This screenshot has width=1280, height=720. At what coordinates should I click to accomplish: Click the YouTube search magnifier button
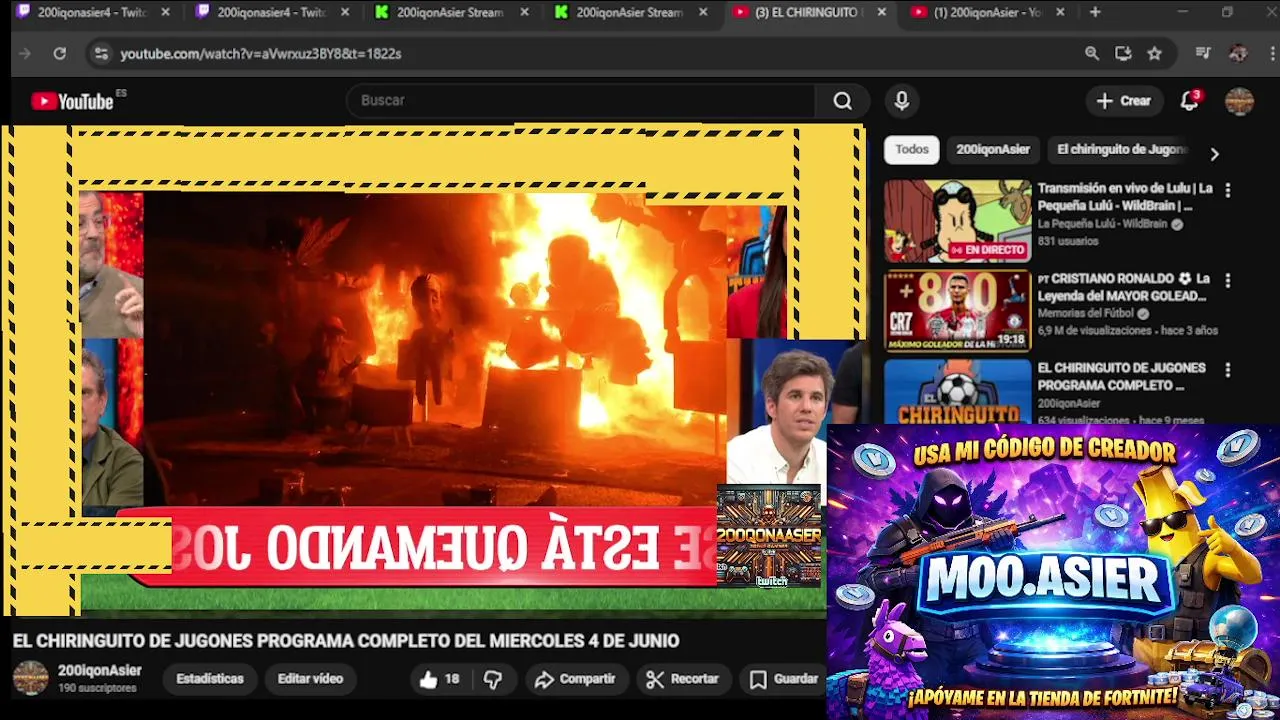[x=843, y=101]
